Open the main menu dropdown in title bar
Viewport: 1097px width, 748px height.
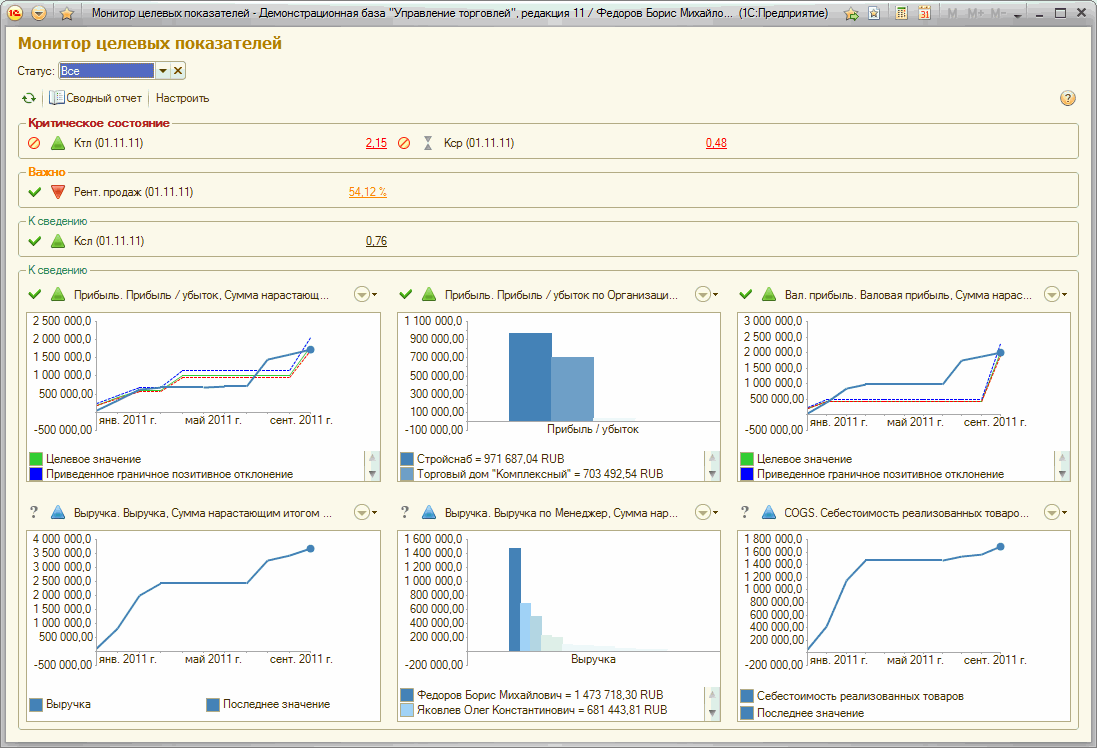point(39,14)
